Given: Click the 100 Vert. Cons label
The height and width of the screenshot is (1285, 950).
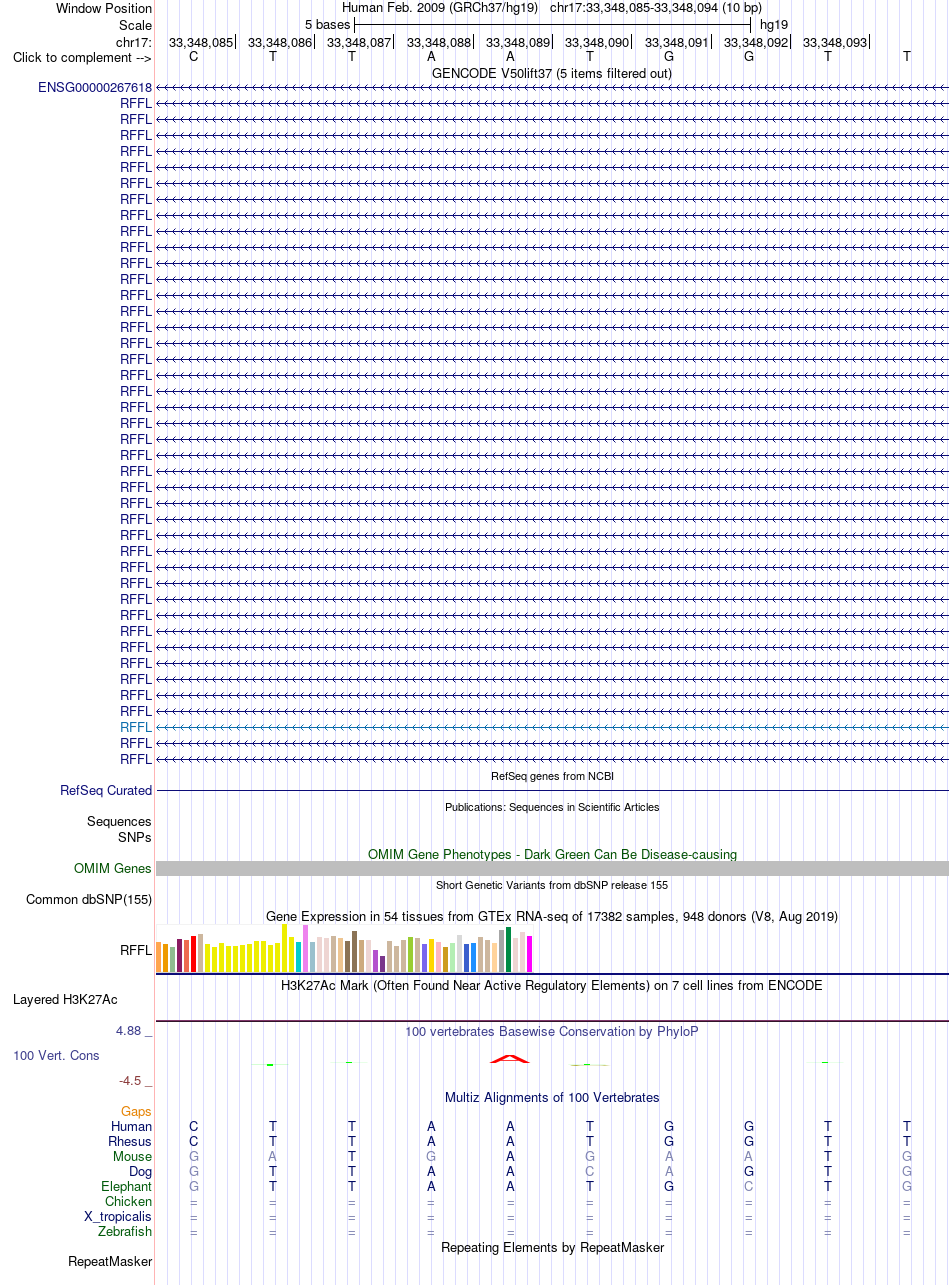Looking at the screenshot, I should [x=56, y=1055].
